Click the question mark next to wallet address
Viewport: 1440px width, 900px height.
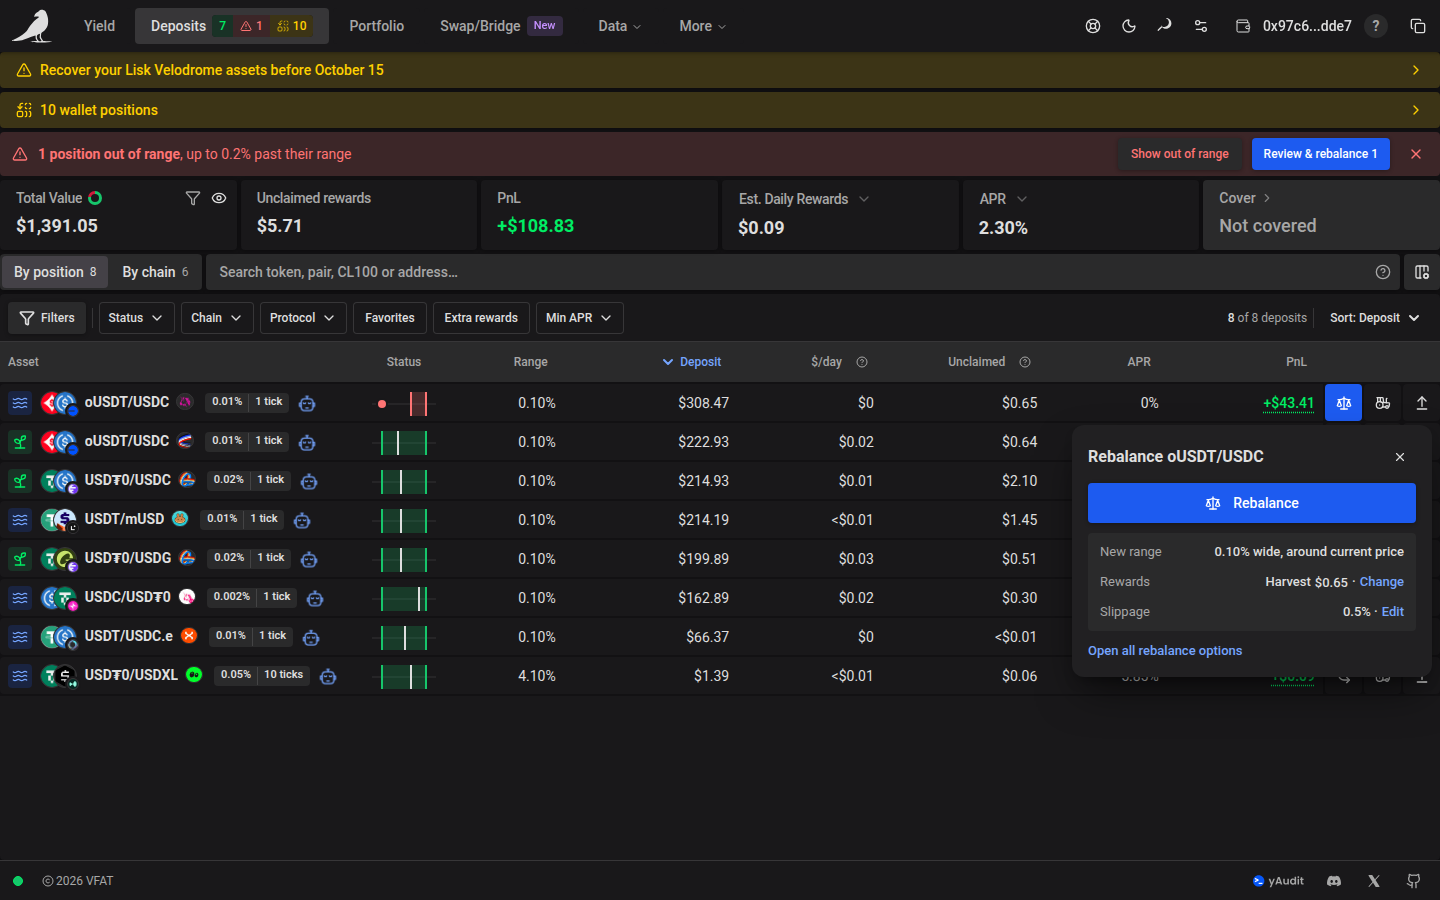click(x=1376, y=26)
